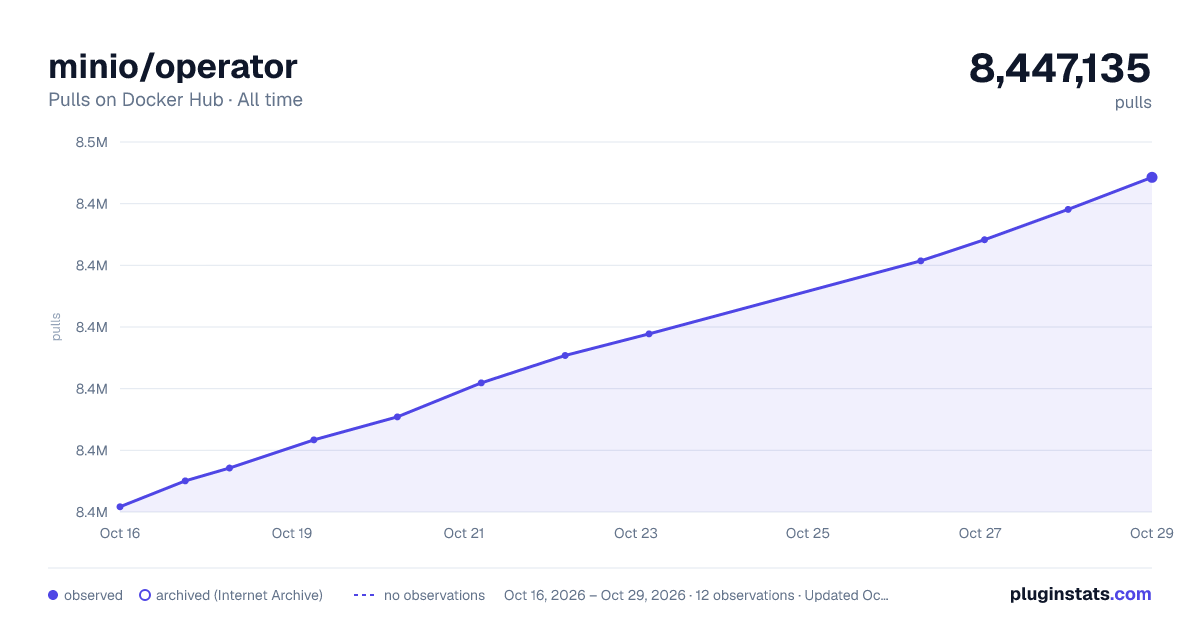
Task: Click the Oct 21 x-axis label
Action: [x=464, y=533]
